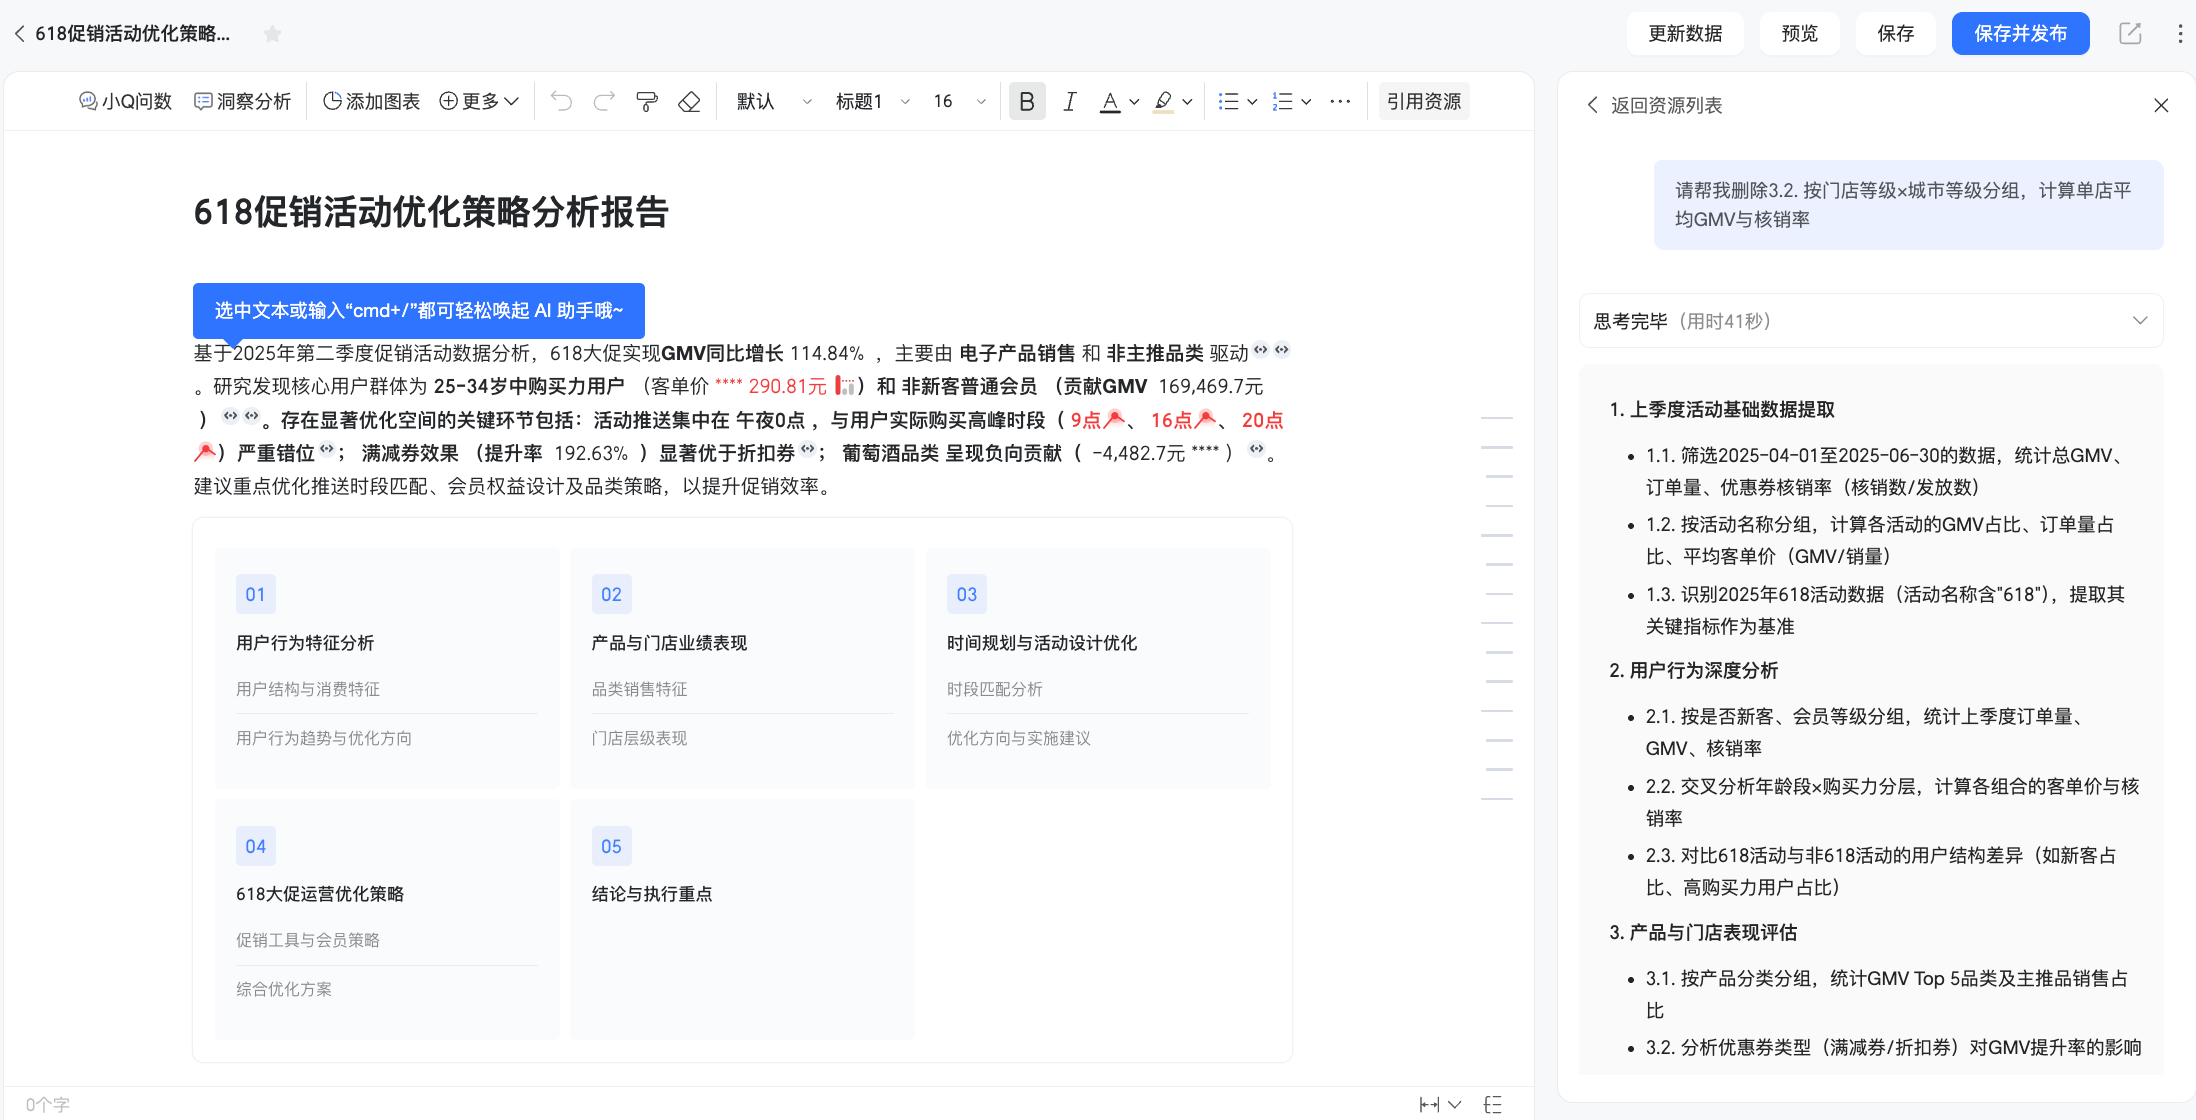Click the trend icon after 16点
The width and height of the screenshot is (2196, 1120).
coord(1205,420)
